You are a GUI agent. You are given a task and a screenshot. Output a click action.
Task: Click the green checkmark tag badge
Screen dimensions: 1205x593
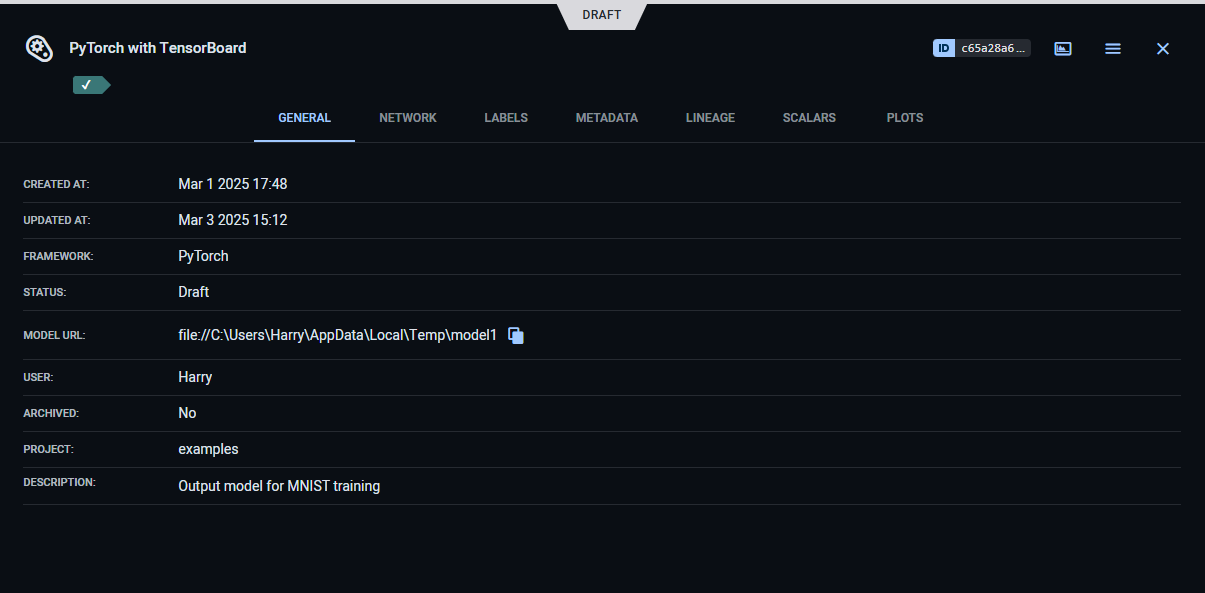90,85
